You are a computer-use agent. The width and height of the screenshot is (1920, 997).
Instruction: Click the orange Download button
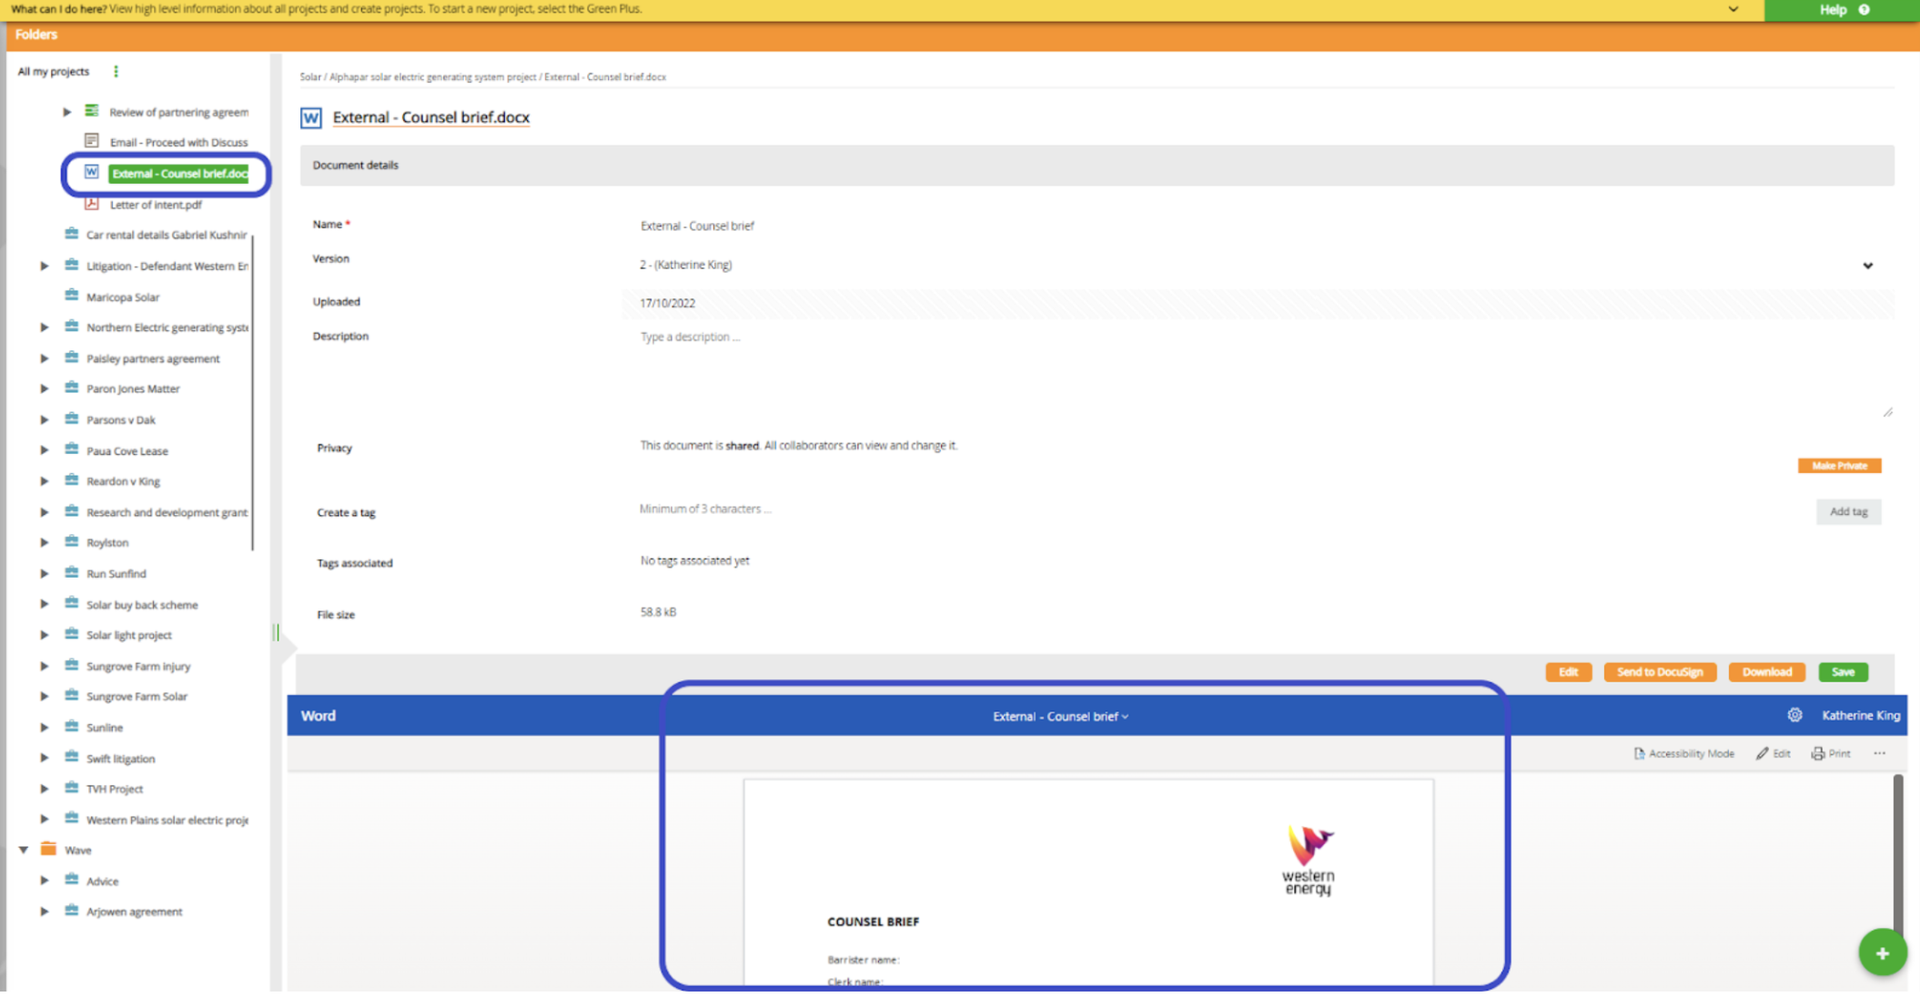pyautogui.click(x=1767, y=672)
